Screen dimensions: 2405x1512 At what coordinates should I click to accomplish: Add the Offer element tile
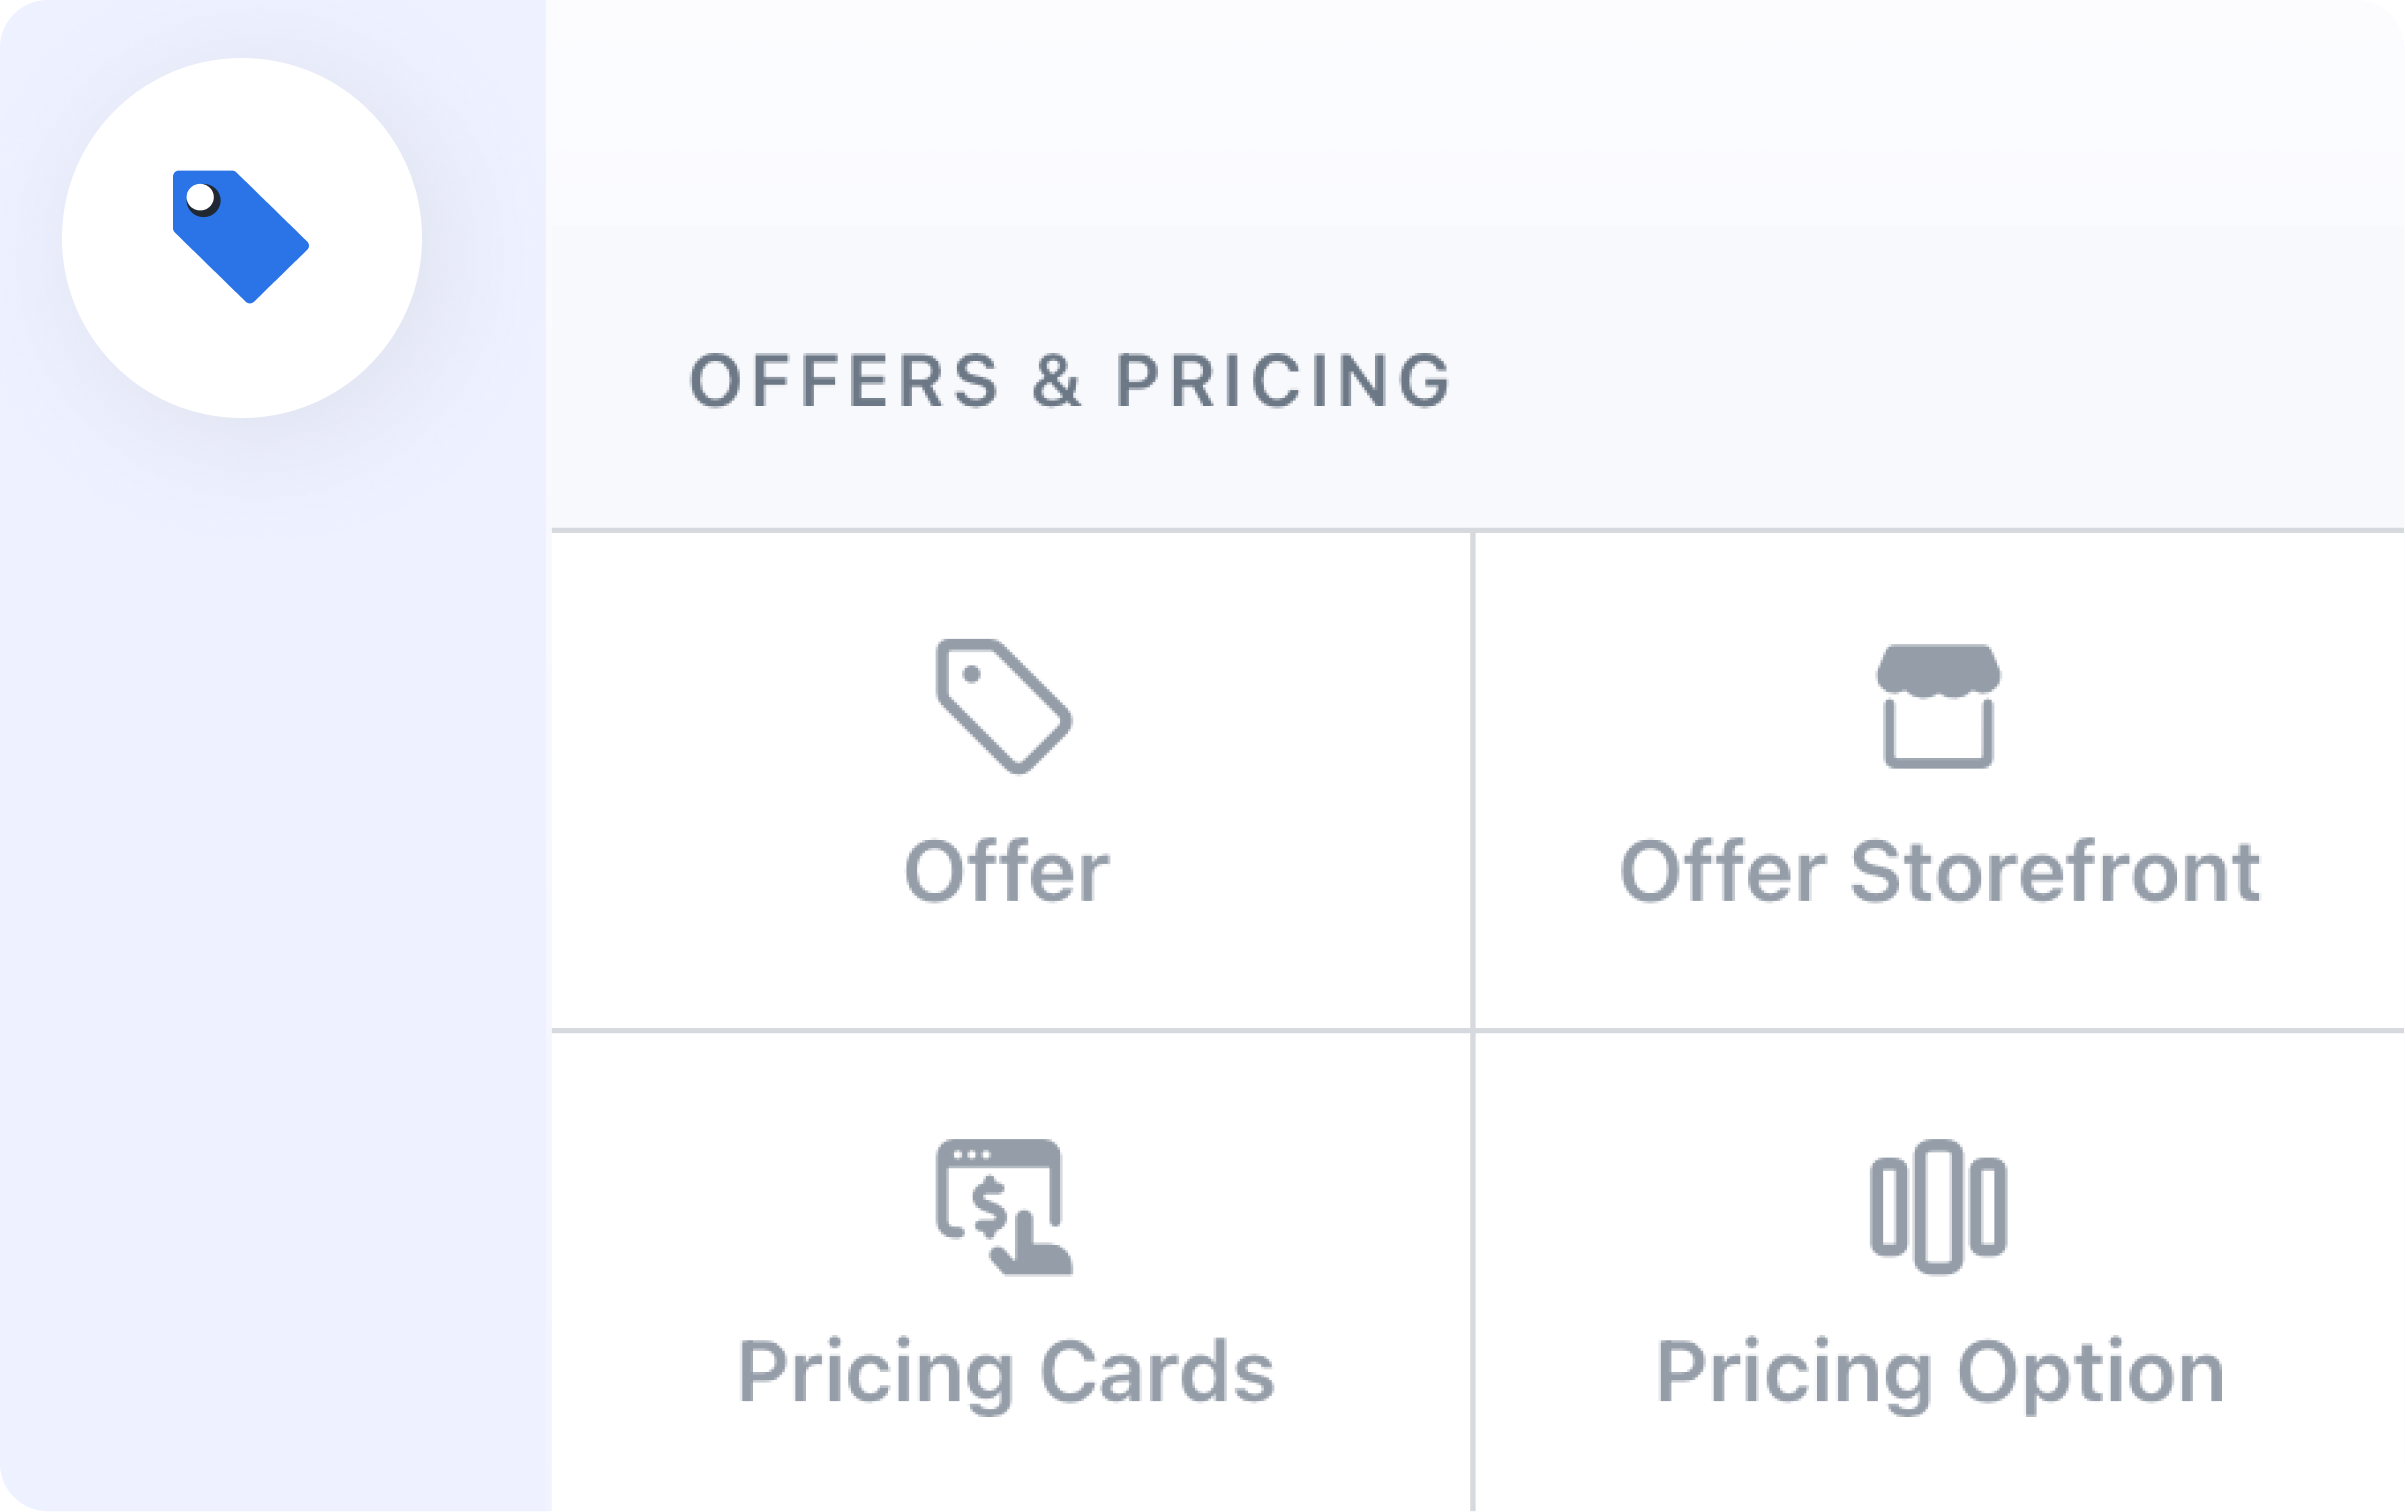[x=1011, y=780]
